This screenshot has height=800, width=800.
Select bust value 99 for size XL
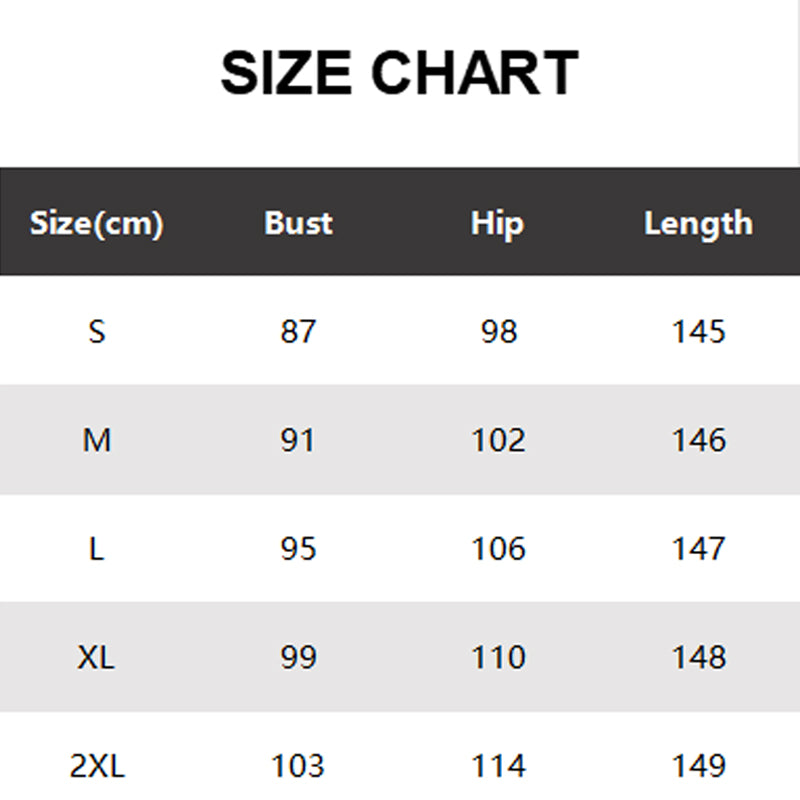click(298, 658)
